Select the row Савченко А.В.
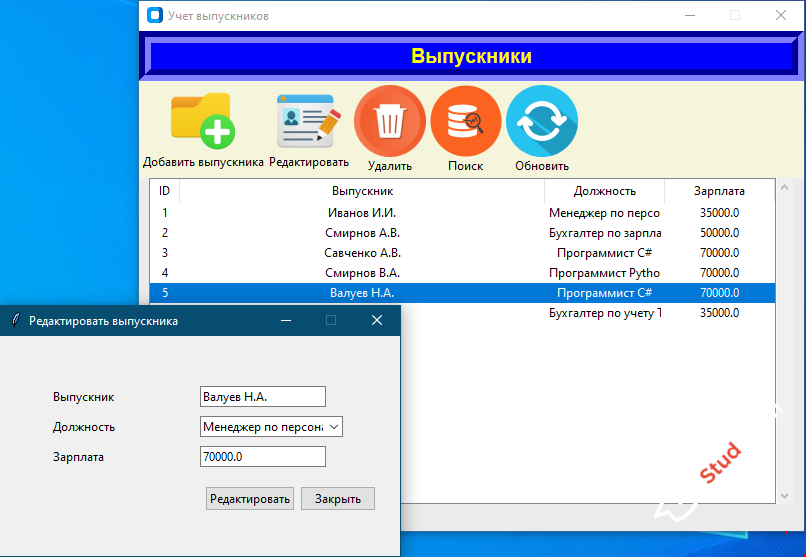Viewport: 806px width, 557px height. pyautogui.click(x=462, y=253)
